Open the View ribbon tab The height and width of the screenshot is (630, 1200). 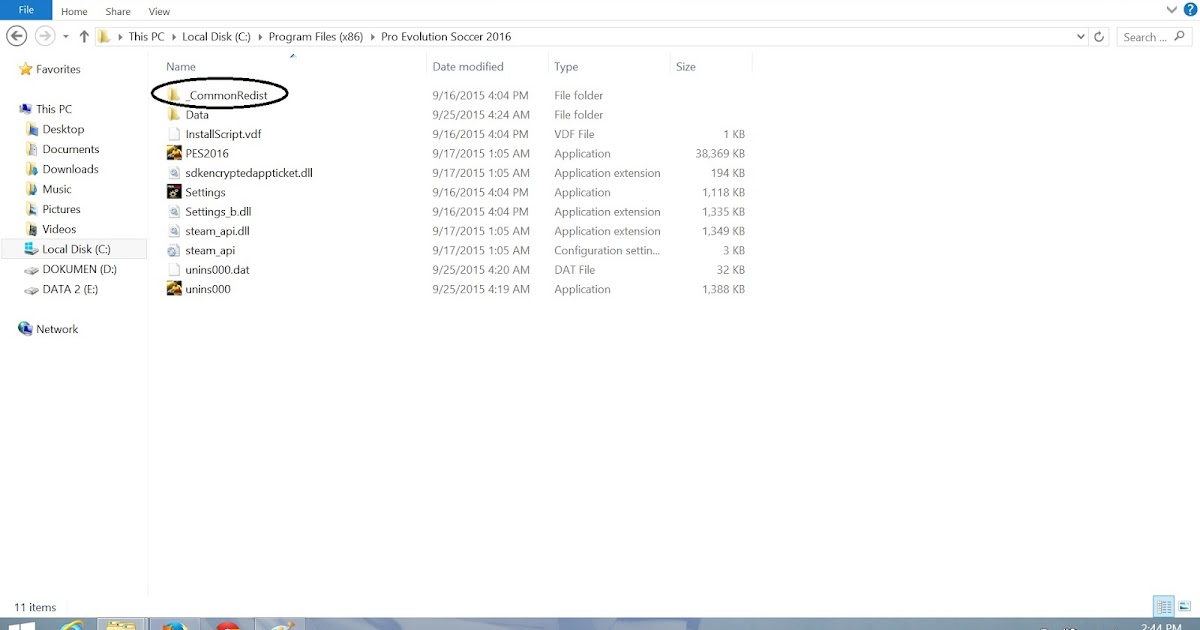pos(159,11)
